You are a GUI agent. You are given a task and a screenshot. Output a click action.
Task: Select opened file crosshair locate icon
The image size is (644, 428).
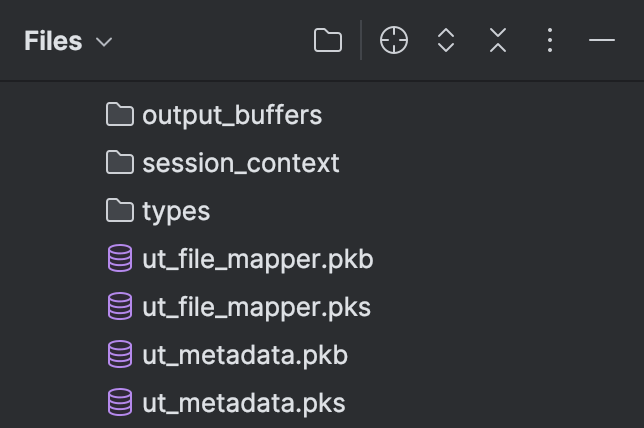[x=393, y=40]
